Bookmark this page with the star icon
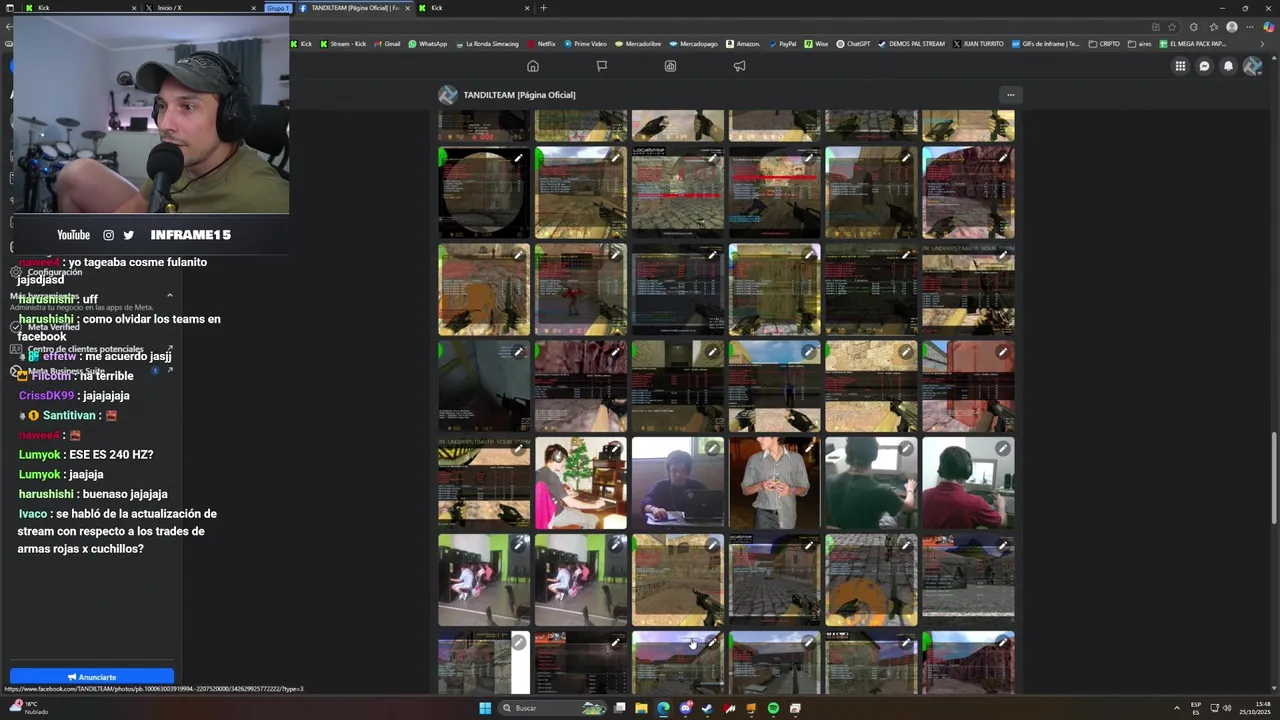This screenshot has height=720, width=1280. [1172, 27]
